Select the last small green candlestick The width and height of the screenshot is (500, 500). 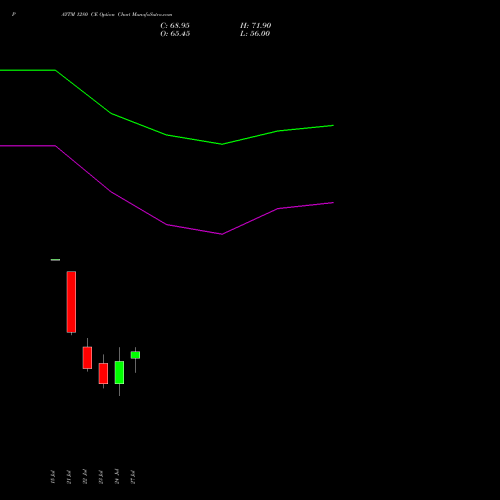135,355
